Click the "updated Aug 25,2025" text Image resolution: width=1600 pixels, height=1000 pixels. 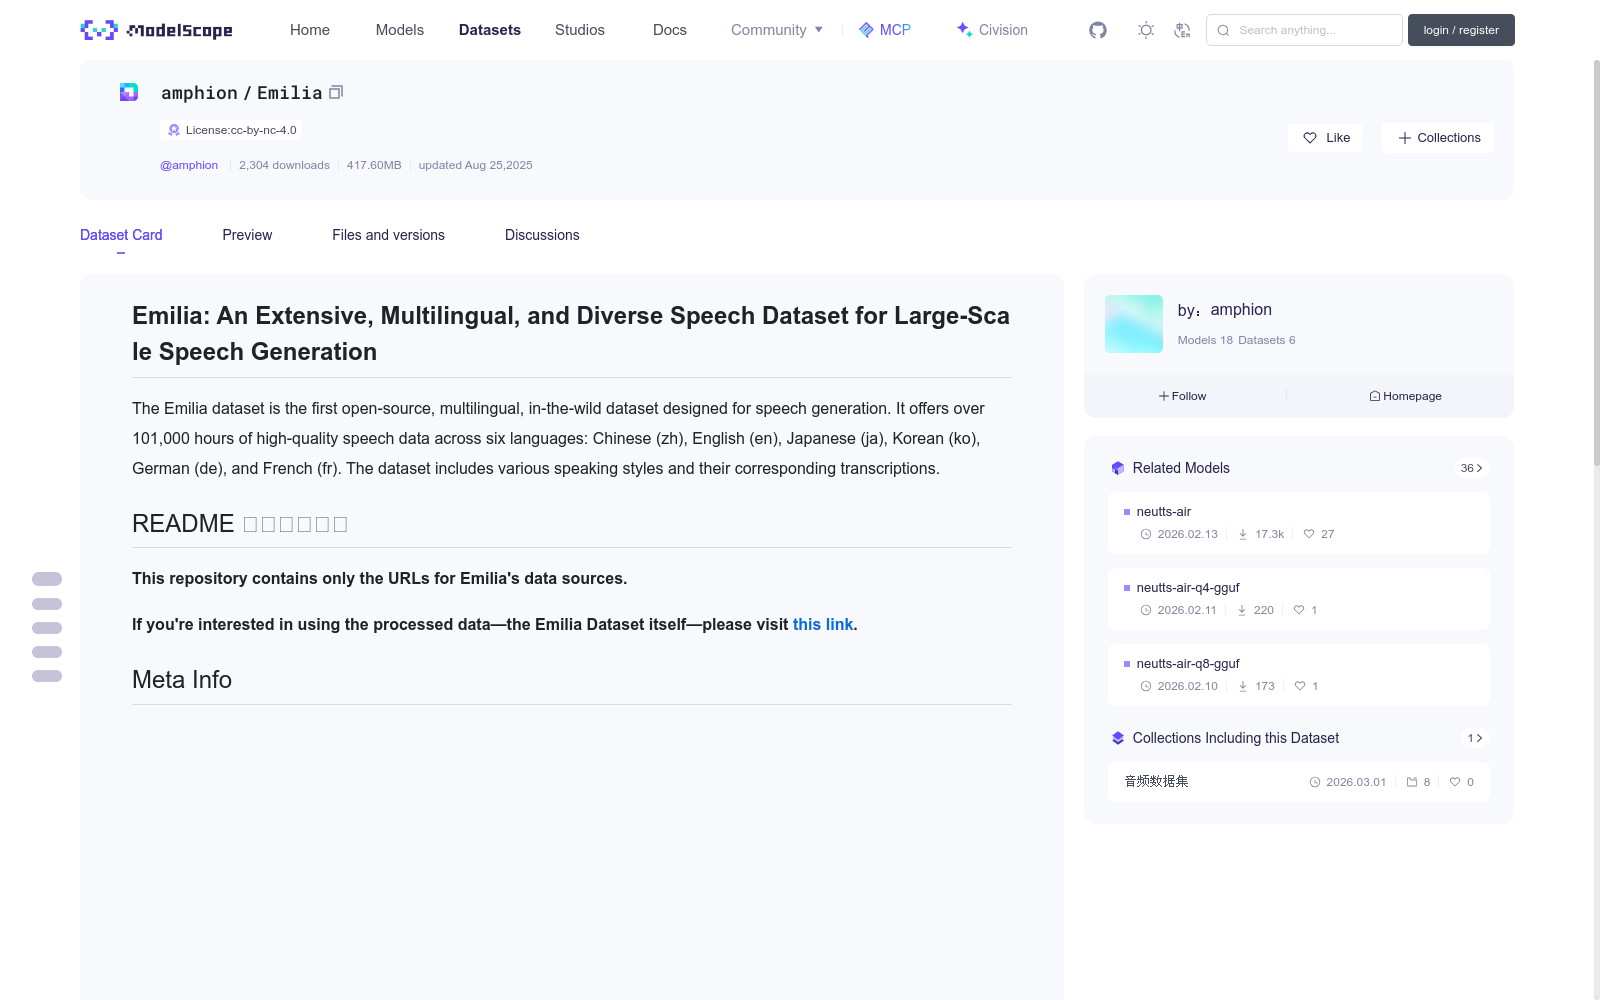[475, 165]
